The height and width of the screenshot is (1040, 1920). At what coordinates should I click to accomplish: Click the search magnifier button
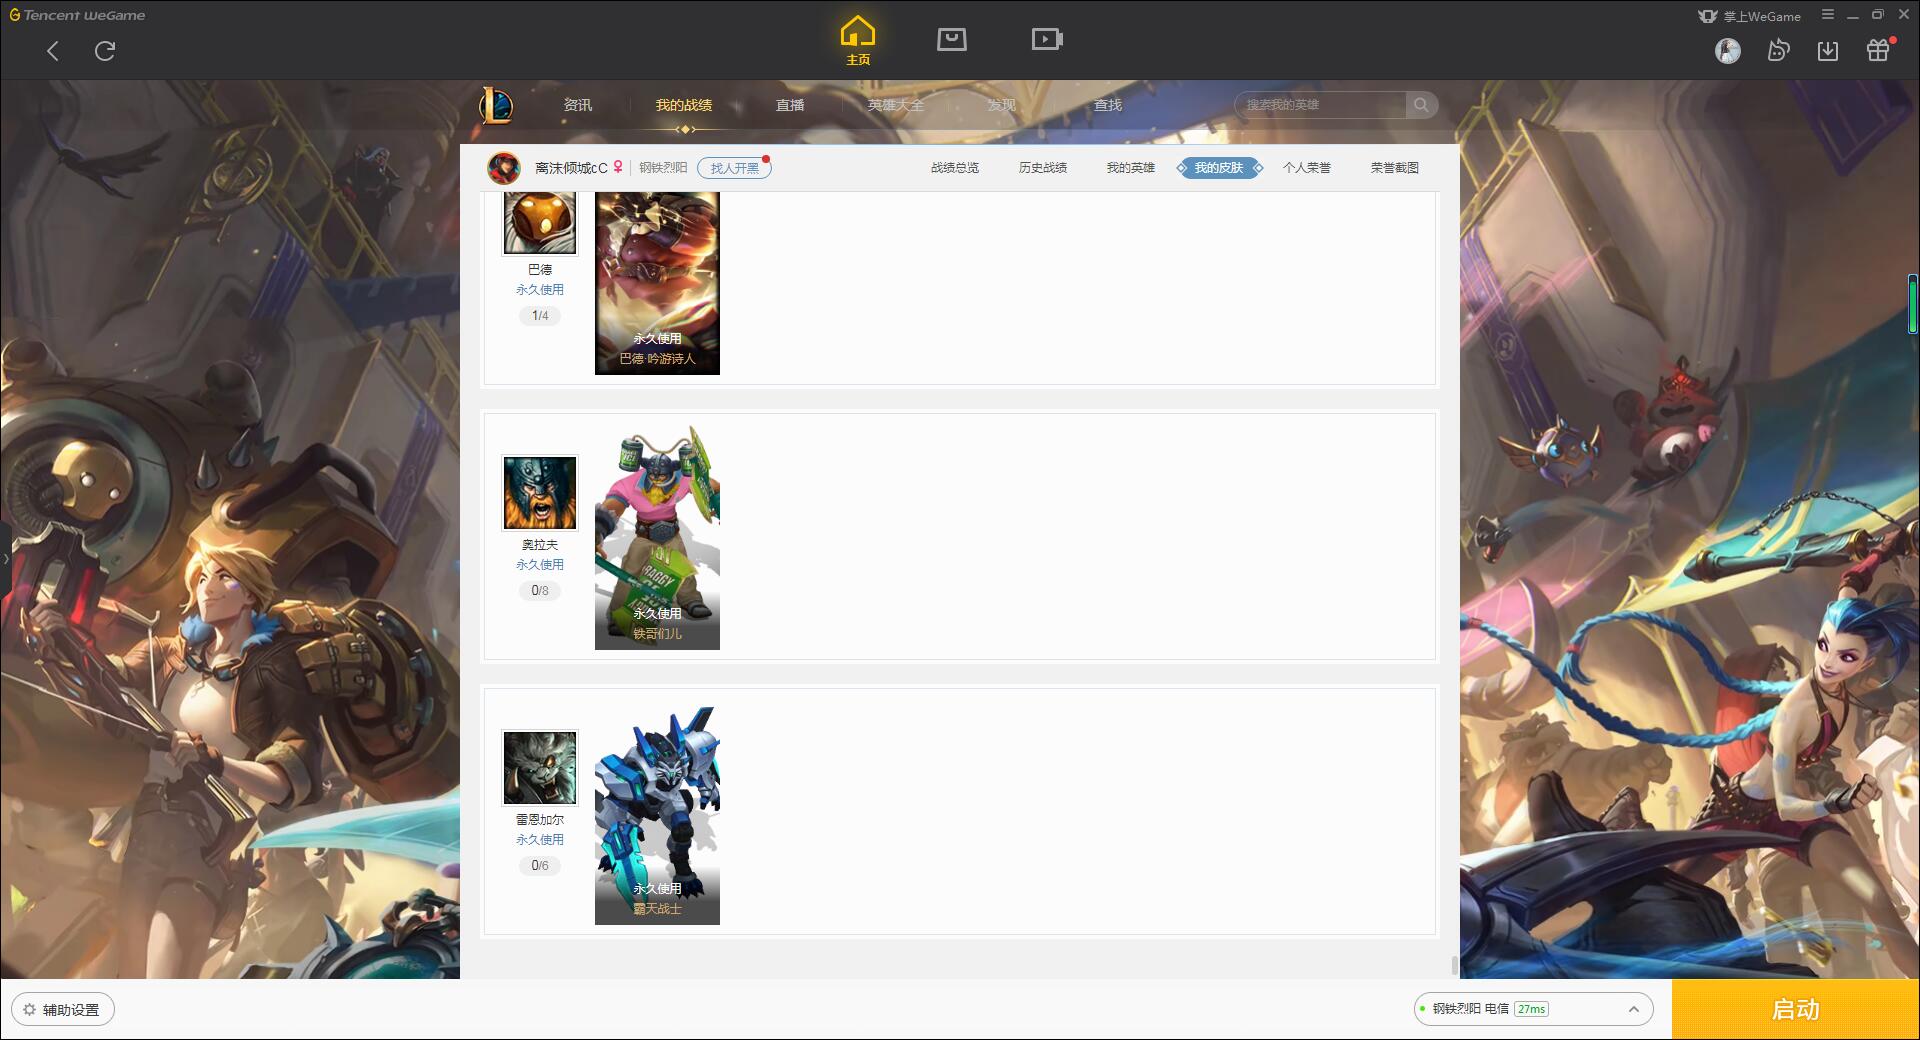click(x=1421, y=105)
